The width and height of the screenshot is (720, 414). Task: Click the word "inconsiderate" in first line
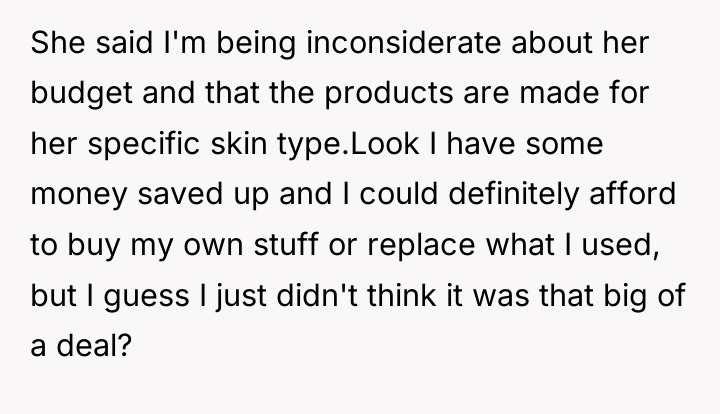tap(404, 43)
